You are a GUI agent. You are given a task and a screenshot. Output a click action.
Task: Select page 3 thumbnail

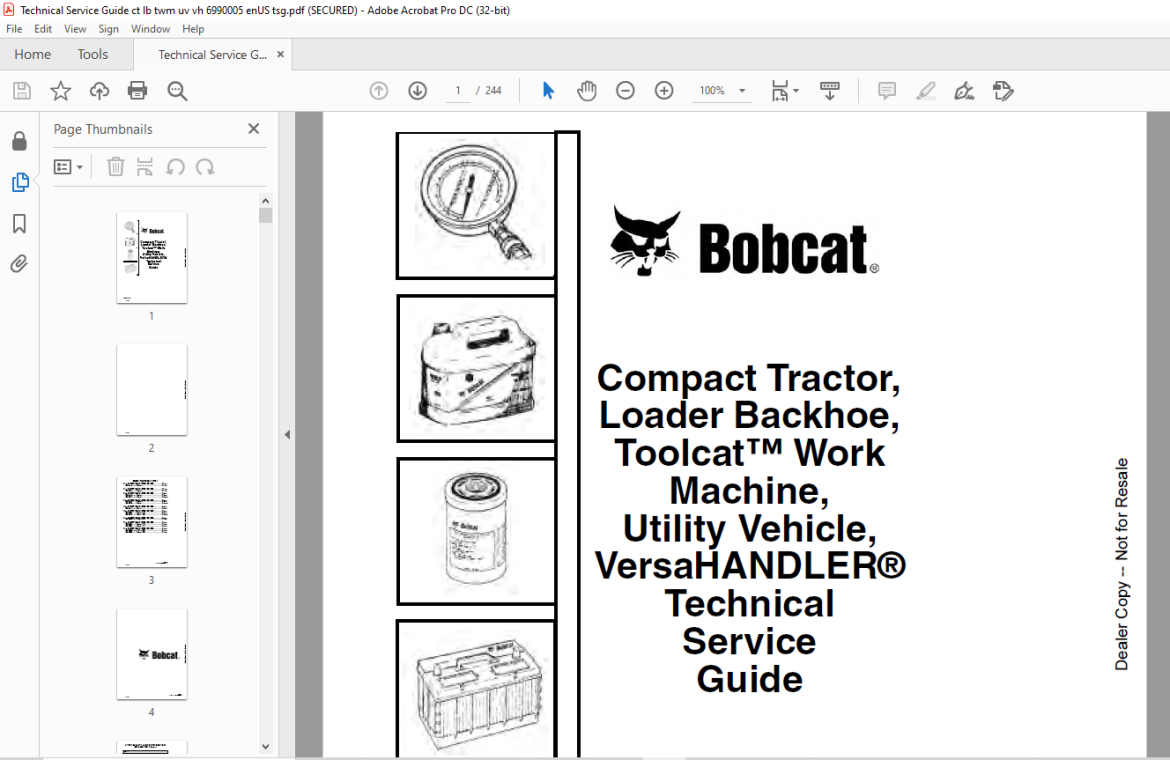click(x=151, y=522)
